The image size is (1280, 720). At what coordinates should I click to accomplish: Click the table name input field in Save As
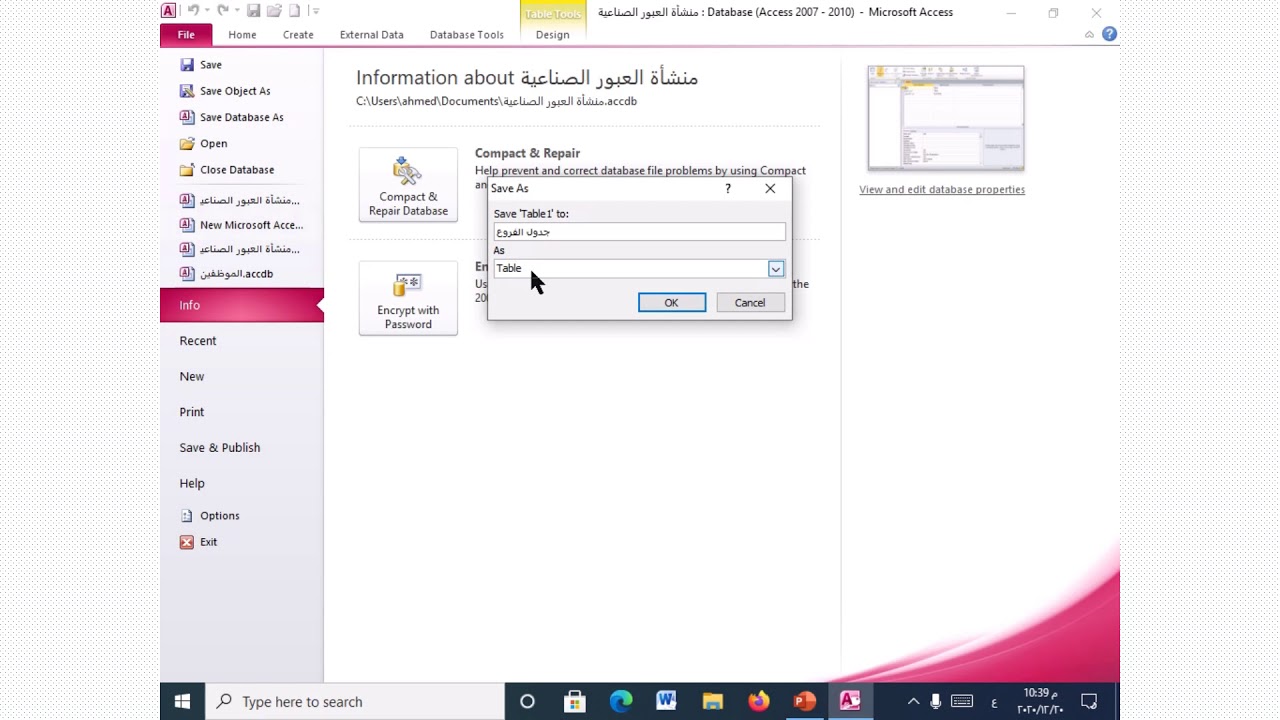tap(639, 232)
